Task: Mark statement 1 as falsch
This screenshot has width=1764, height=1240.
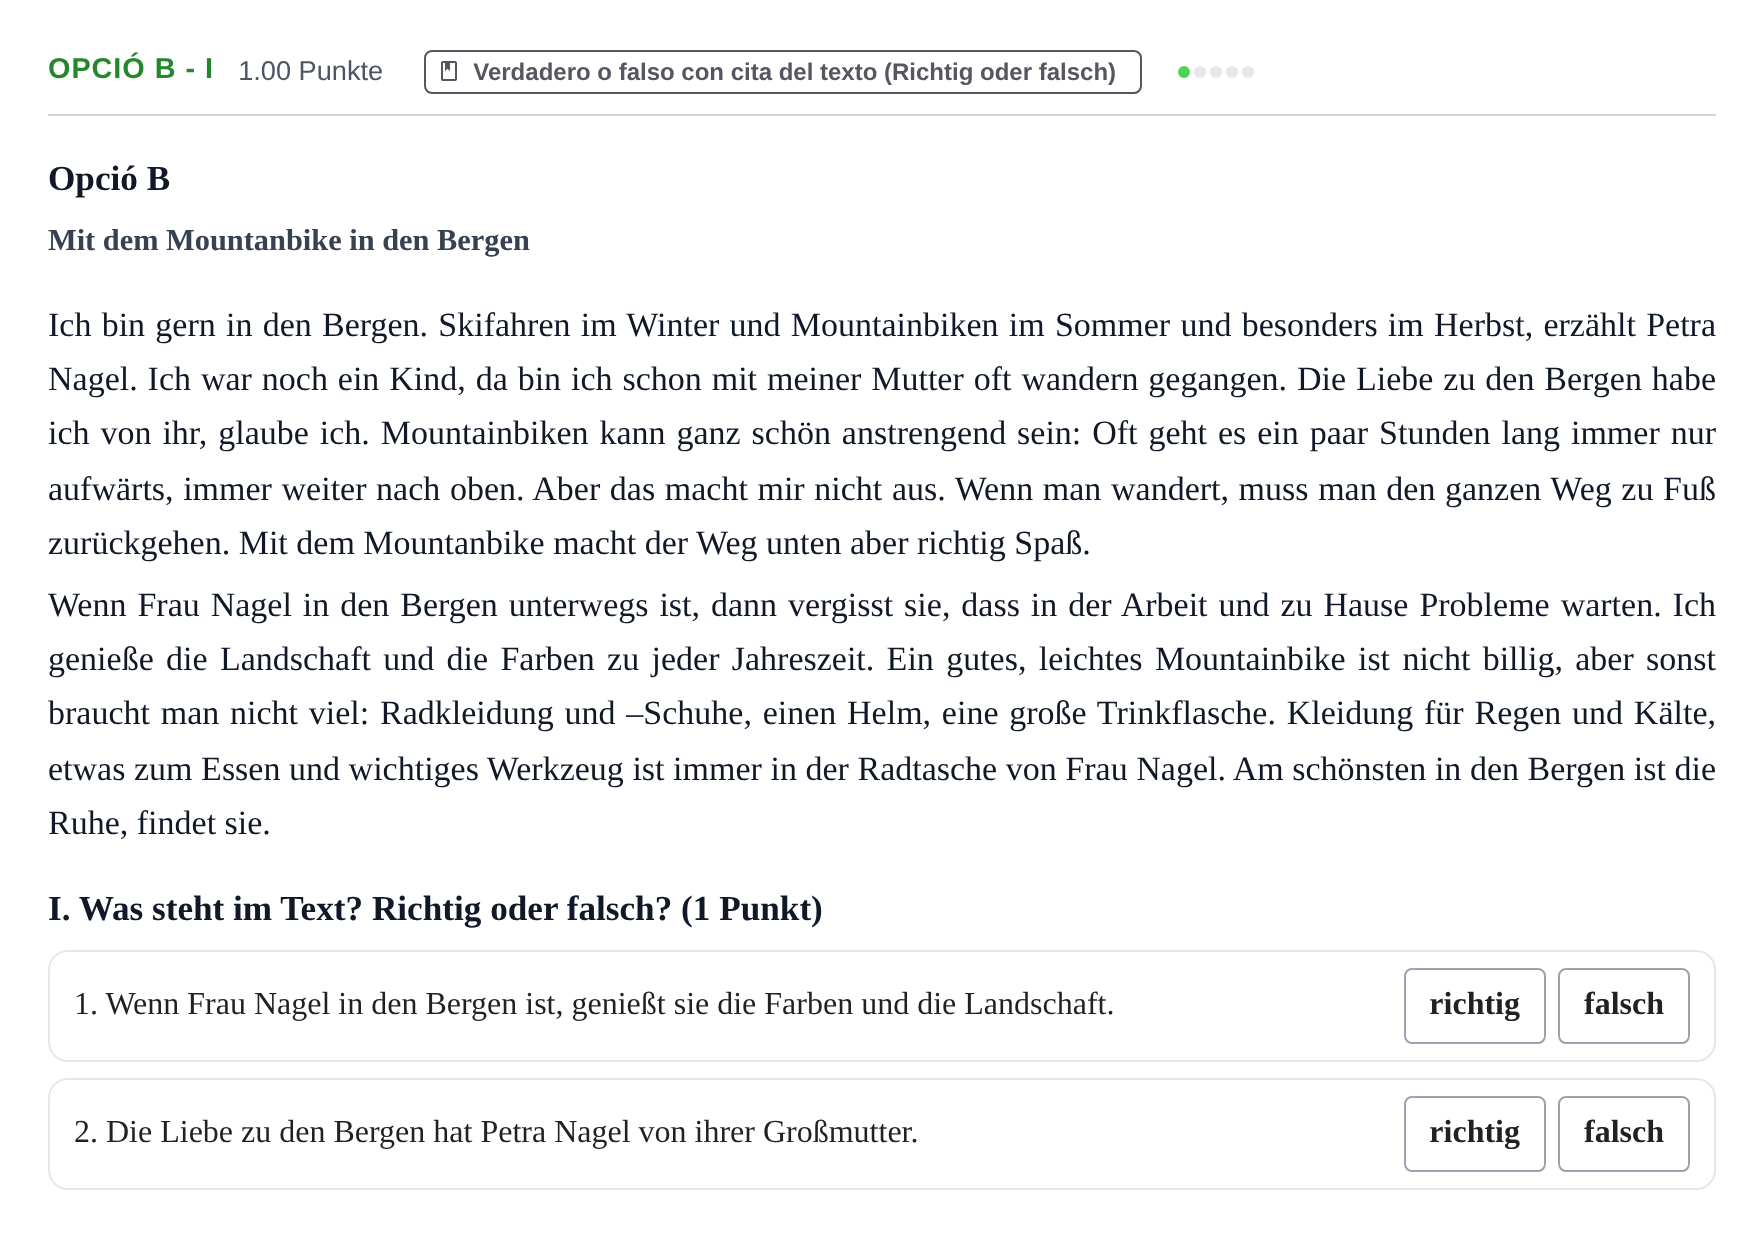Action: (1623, 1005)
